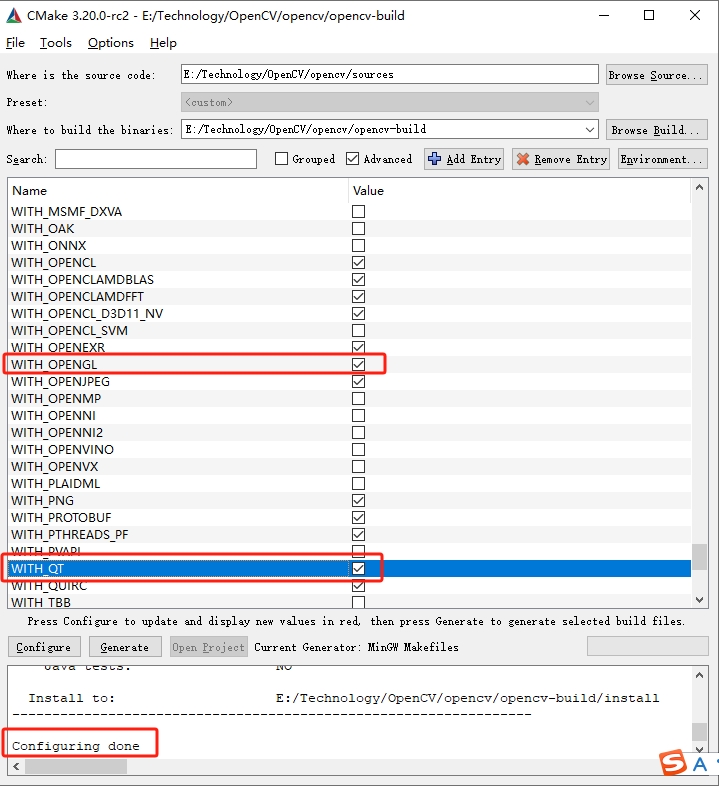Click the Browse Build button
This screenshot has height=793, width=719.
coord(656,130)
